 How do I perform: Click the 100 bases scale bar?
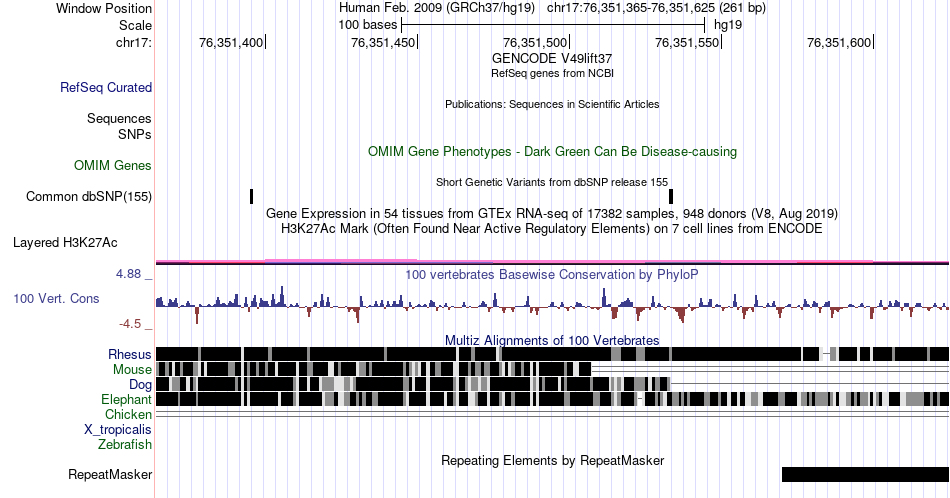(553, 25)
